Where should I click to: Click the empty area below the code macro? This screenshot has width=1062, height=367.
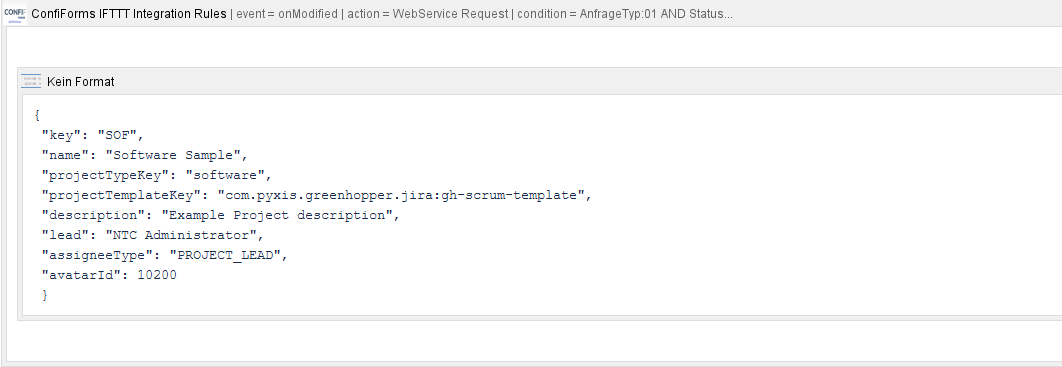pyautogui.click(x=535, y=341)
